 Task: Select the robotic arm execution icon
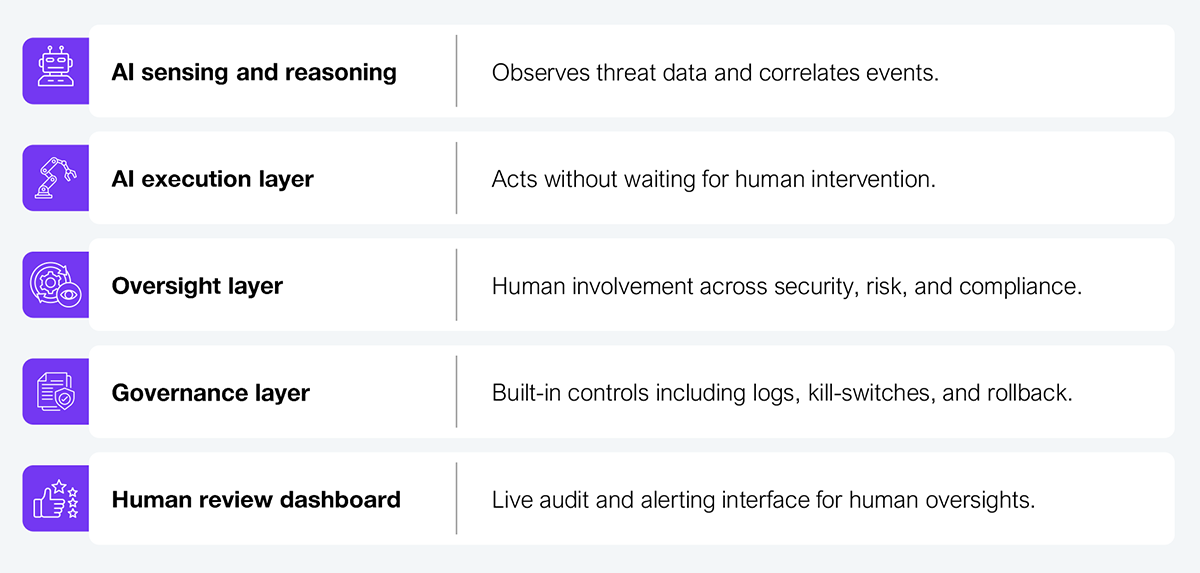(56, 178)
